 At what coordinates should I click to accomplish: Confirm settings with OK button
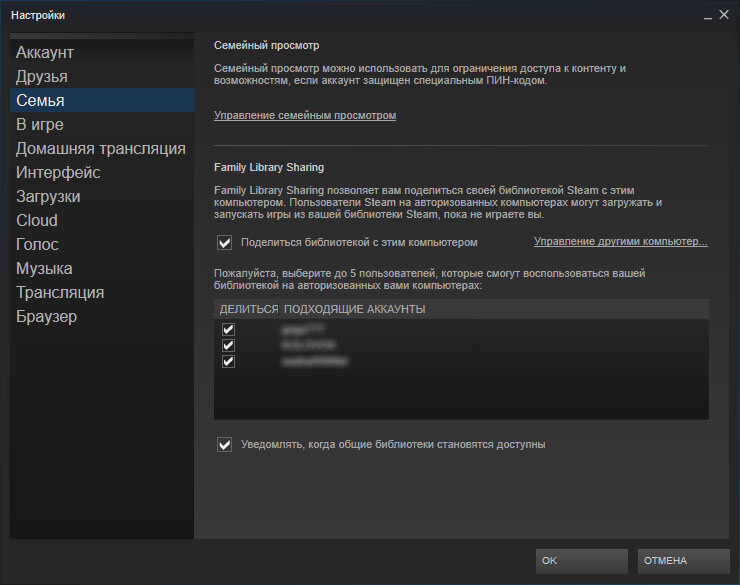pyautogui.click(x=581, y=561)
